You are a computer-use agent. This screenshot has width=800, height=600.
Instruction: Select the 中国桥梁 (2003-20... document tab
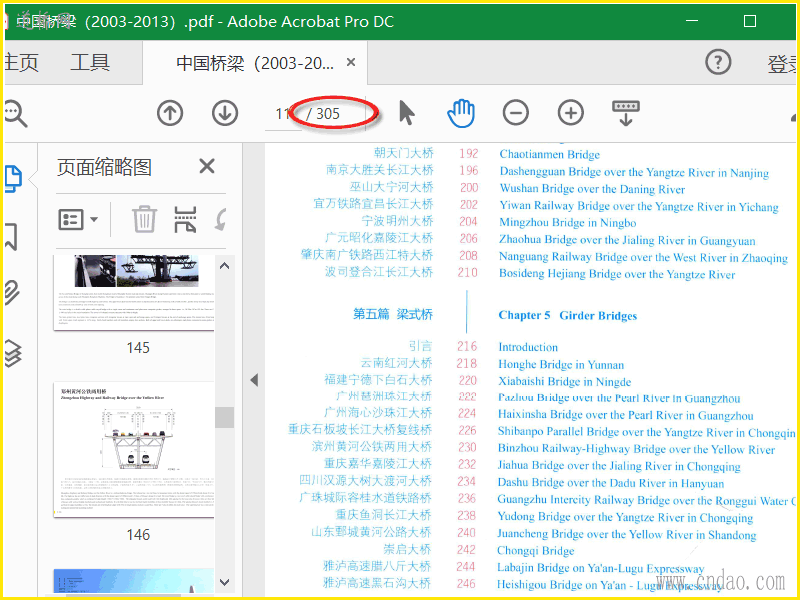(x=255, y=63)
